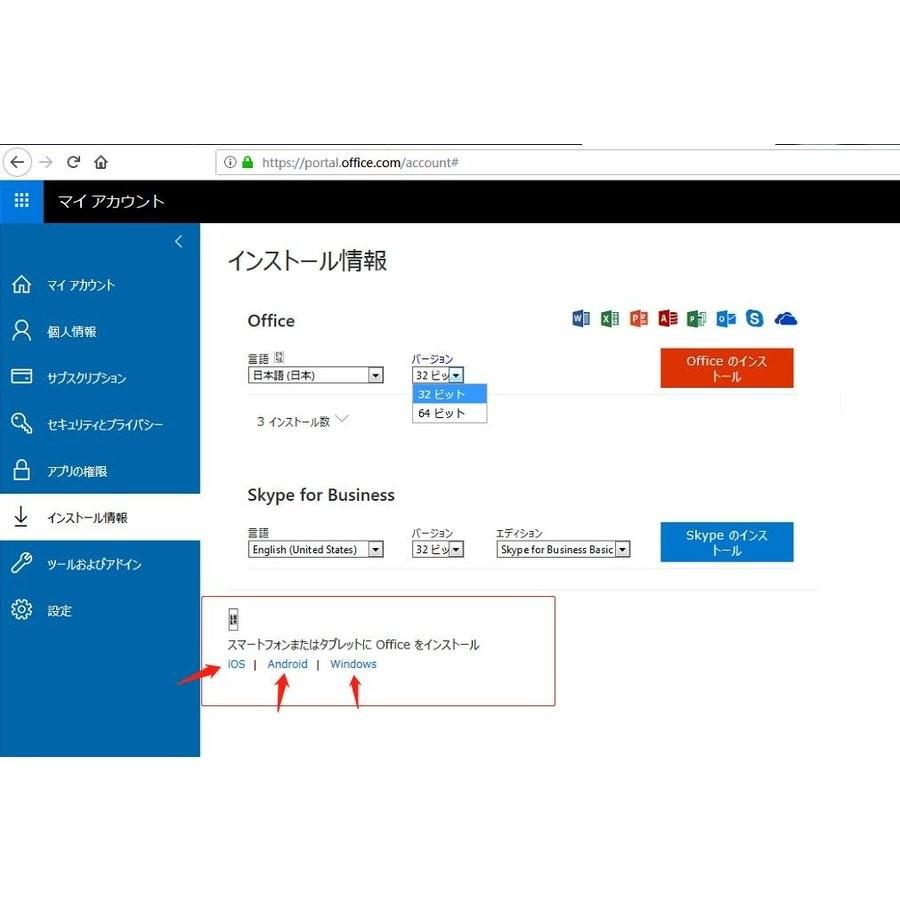Click the Excel icon
900x900 pixels.
[x=610, y=319]
